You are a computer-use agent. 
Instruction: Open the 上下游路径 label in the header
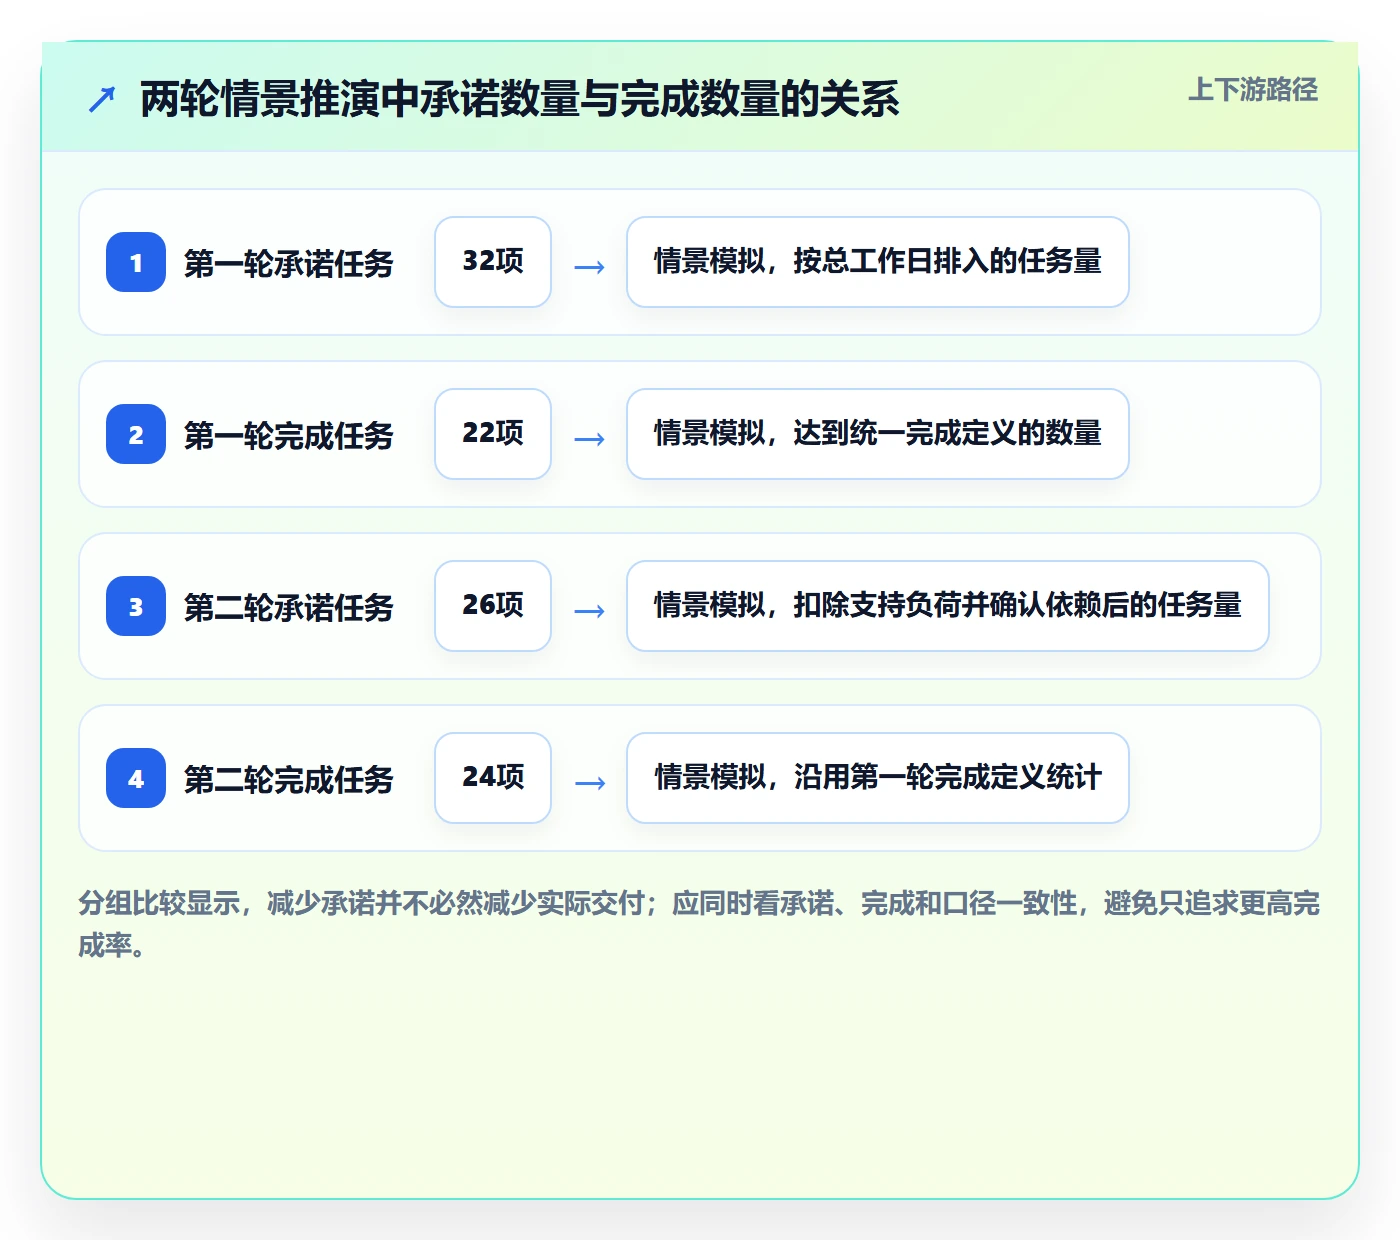tap(1253, 90)
